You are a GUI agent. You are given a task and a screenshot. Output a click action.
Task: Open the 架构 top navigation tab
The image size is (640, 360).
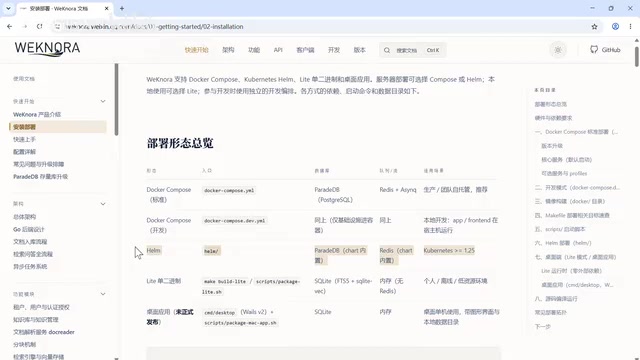coord(228,50)
